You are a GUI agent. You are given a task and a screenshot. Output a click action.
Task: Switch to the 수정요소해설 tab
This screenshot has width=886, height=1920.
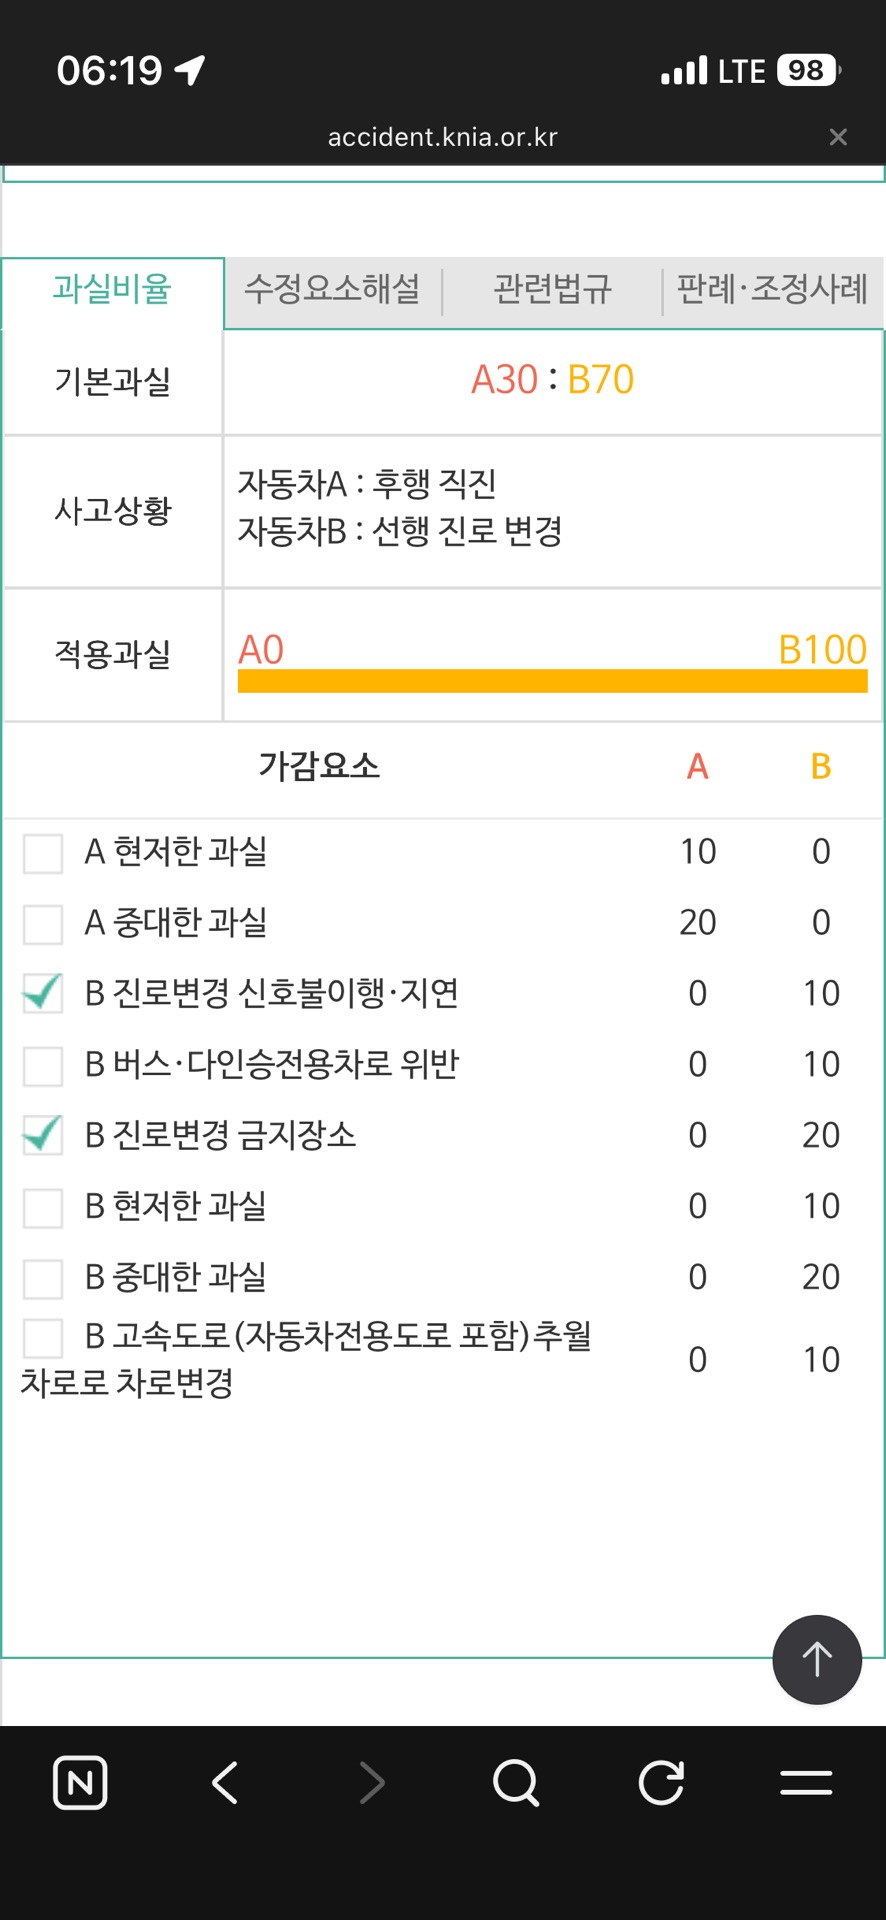332,289
